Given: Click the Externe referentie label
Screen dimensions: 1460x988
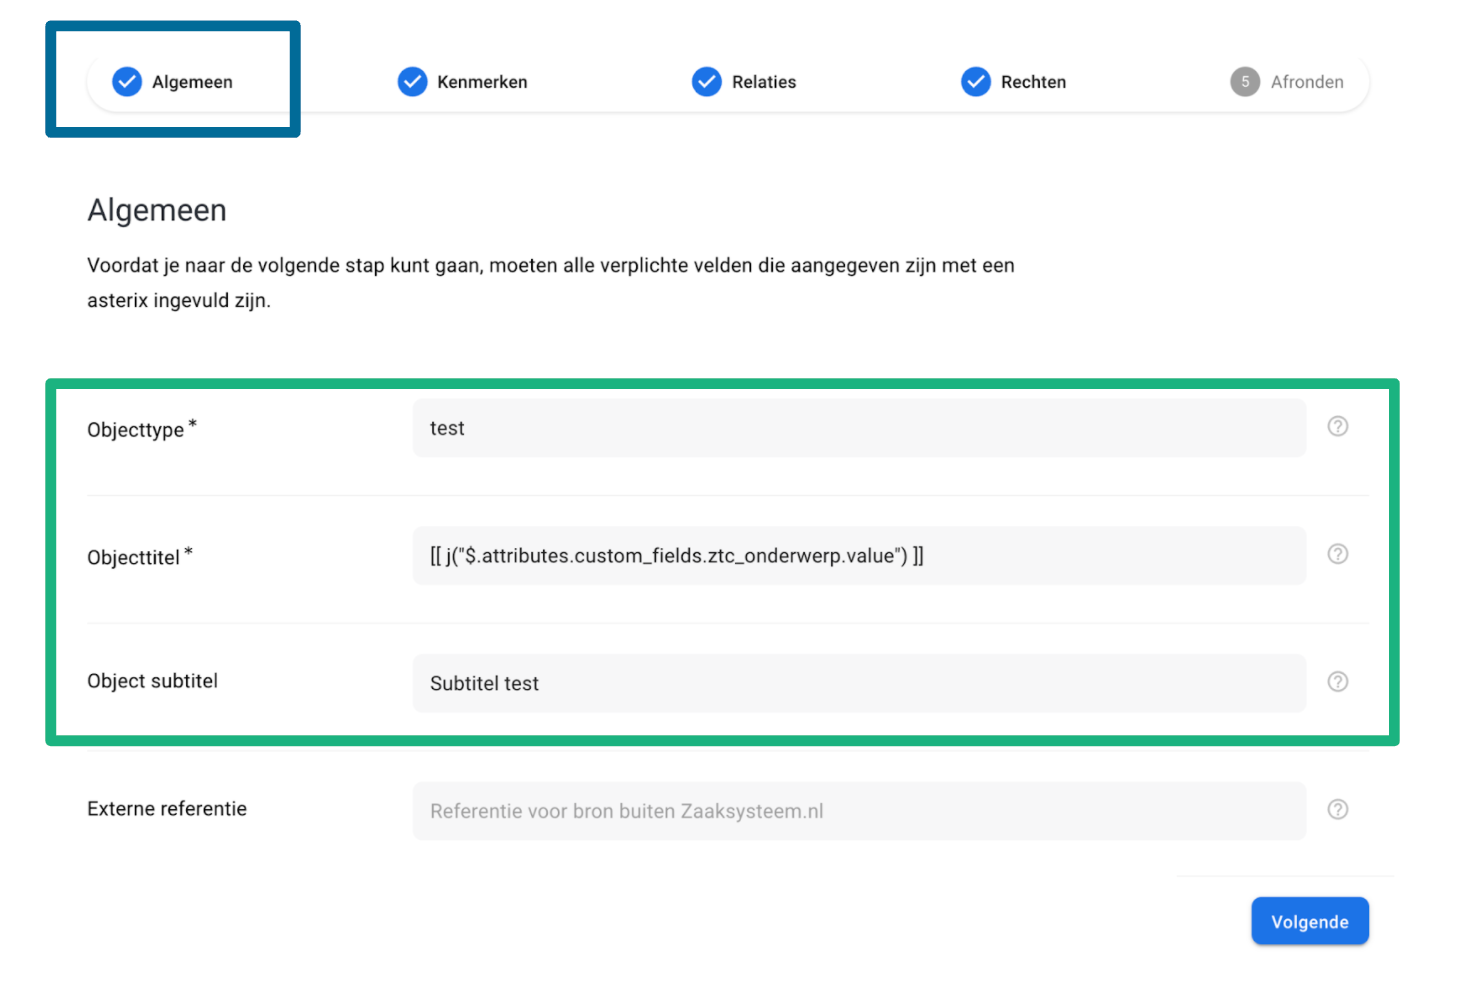Looking at the screenshot, I should coord(167,809).
